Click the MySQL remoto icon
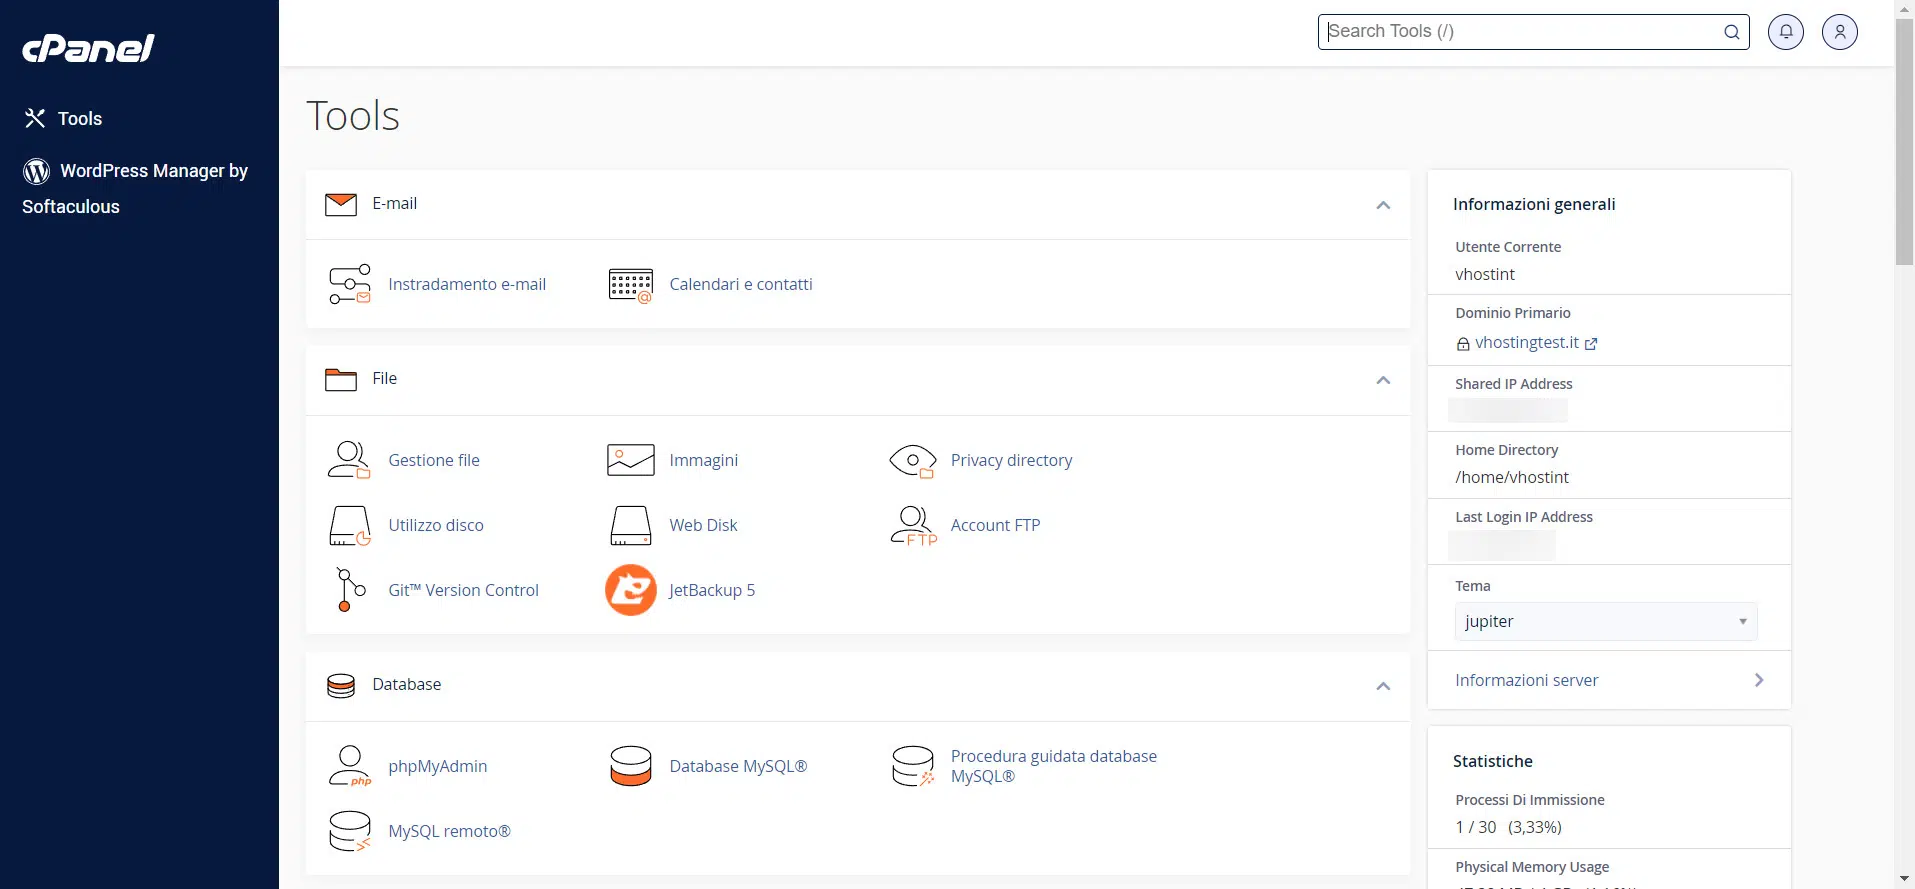The width and height of the screenshot is (1915, 889). tap(350, 831)
